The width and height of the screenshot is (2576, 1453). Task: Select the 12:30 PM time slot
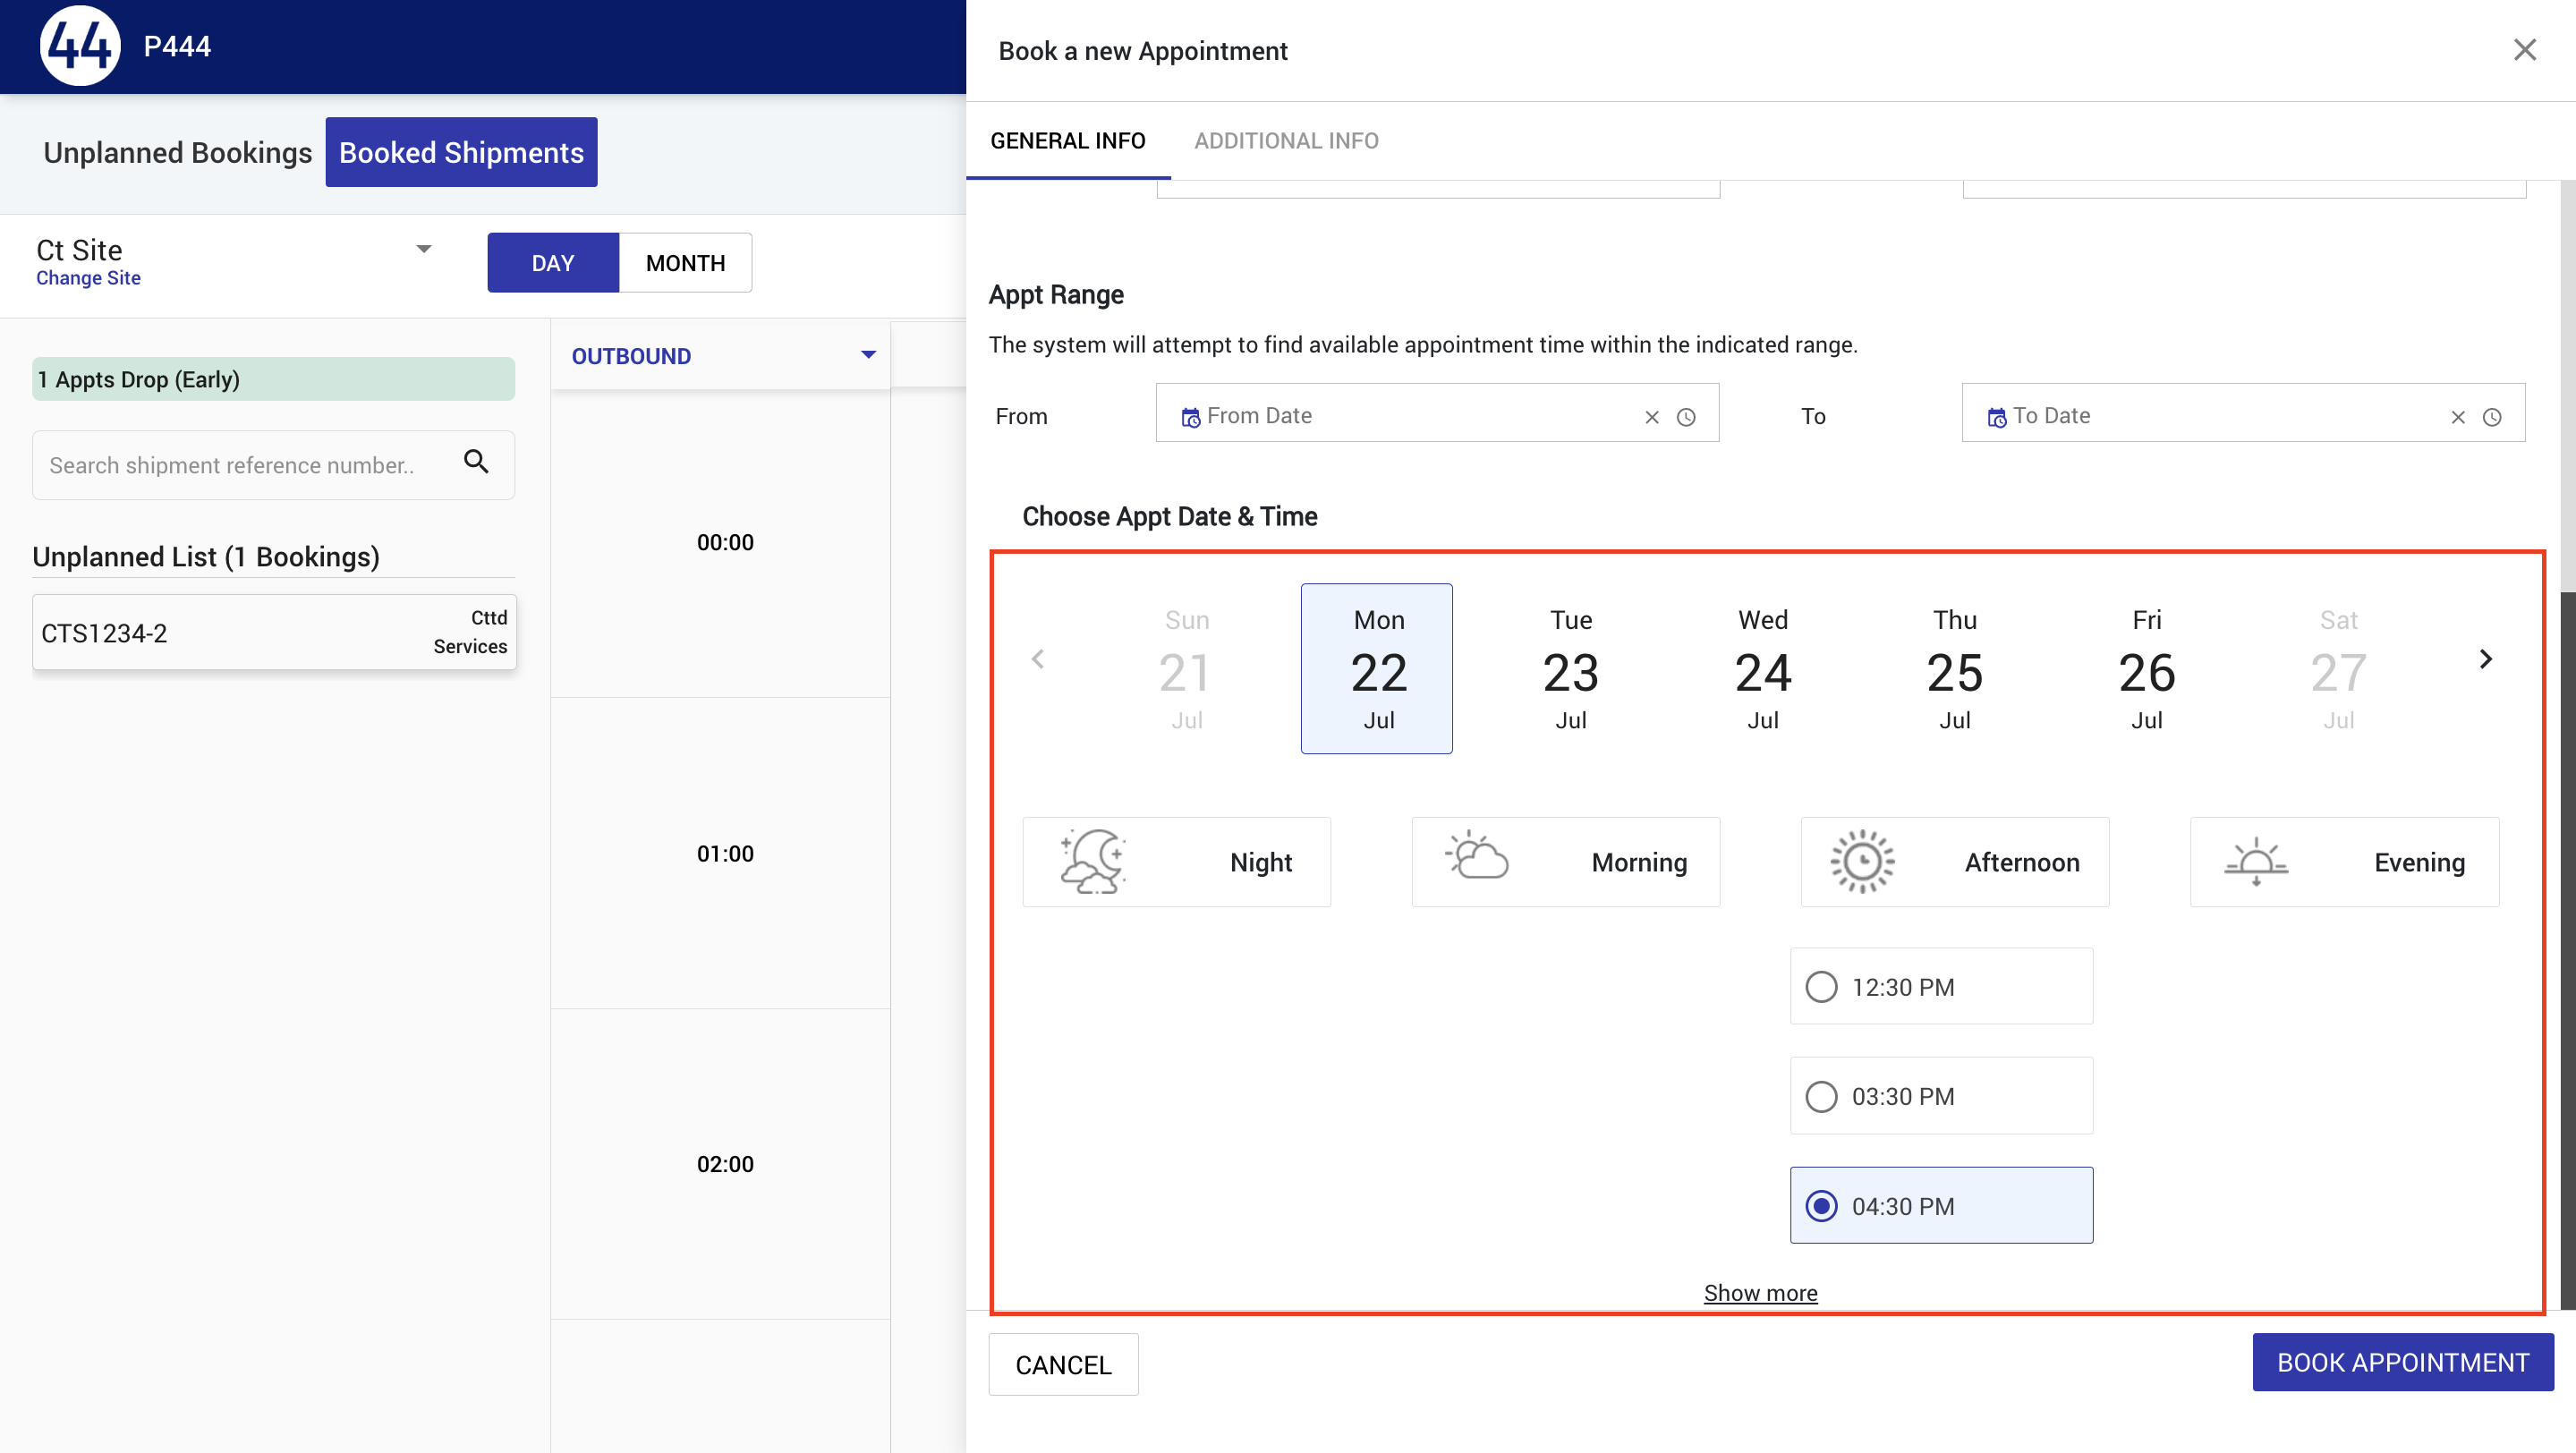pyautogui.click(x=1941, y=986)
